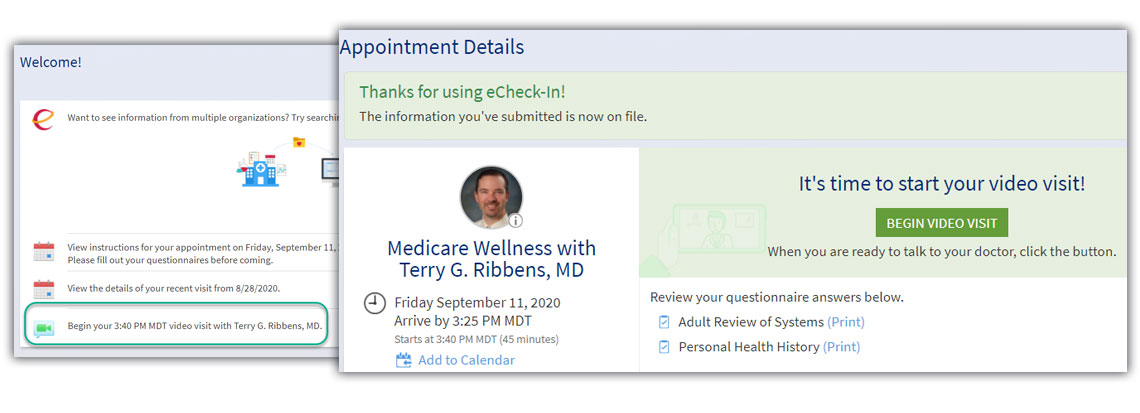
Task: Click the green BEGIN VIDEO VISIT button
Action: pos(942,223)
